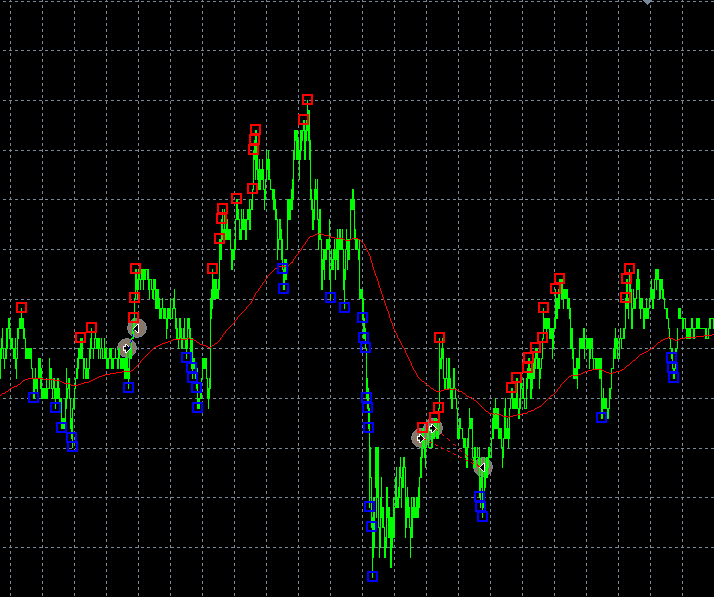715x598 pixels.
Task: Click lone blue square at the dip before the final rally
Action: (x=601, y=417)
